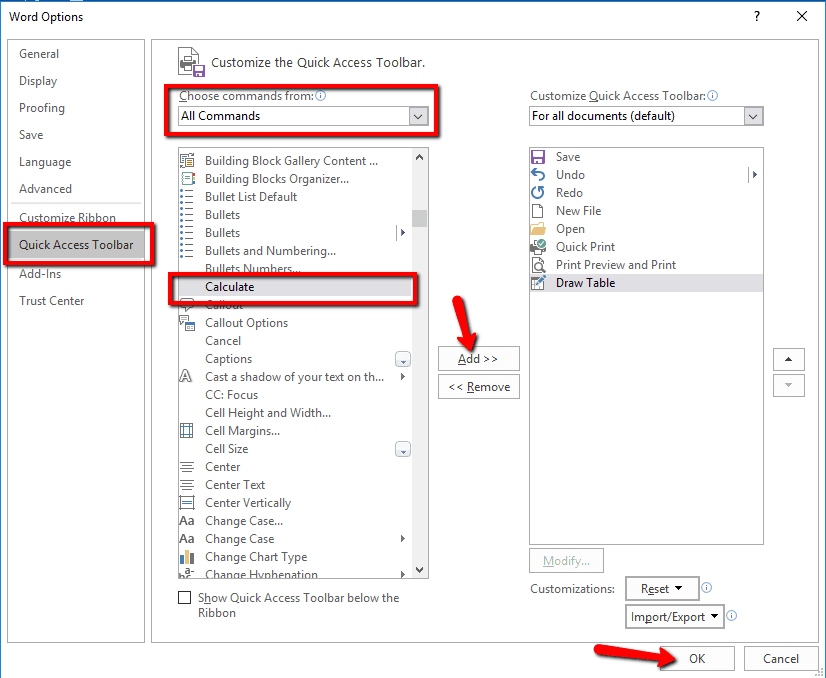Move selected command down with arrow button
Image resolution: width=826 pixels, height=678 pixels.
coord(789,386)
